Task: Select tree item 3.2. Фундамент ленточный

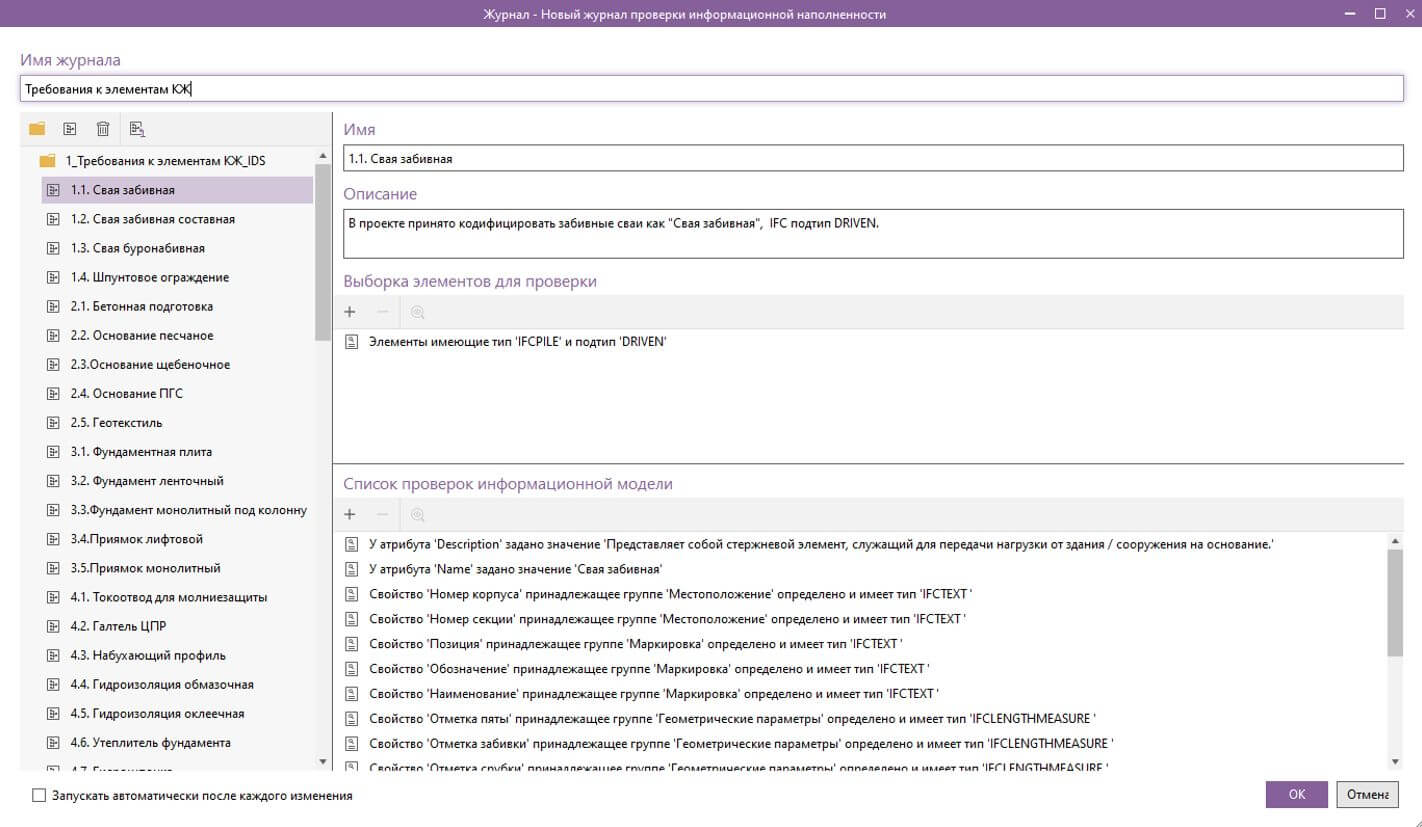Action: (x=177, y=480)
